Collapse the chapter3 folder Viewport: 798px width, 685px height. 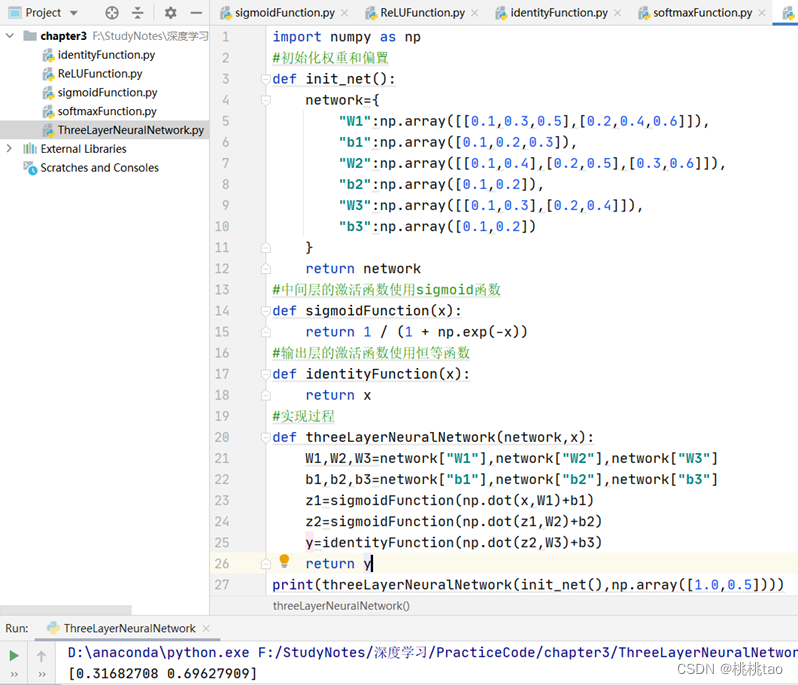pyautogui.click(x=10, y=36)
